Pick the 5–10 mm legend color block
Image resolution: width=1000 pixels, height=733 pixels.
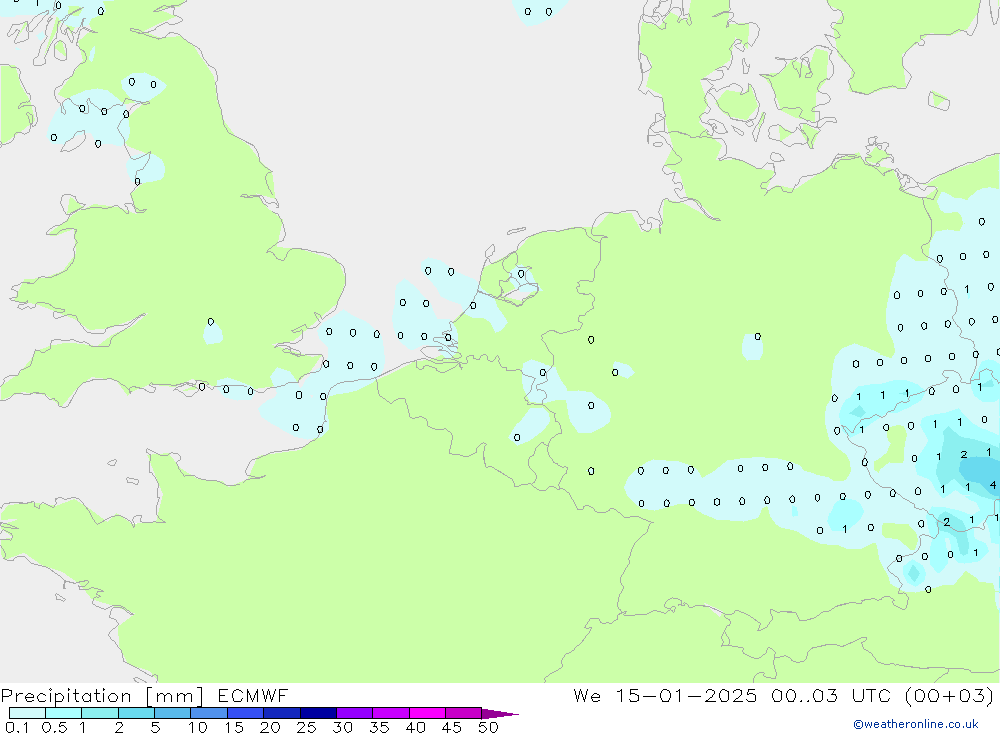173,713
